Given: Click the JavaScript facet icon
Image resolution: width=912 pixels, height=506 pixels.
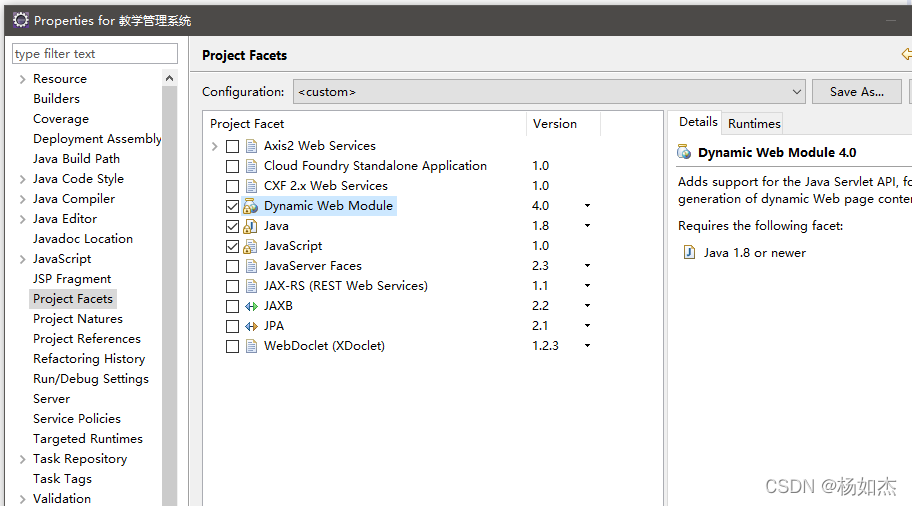Looking at the screenshot, I should point(251,246).
